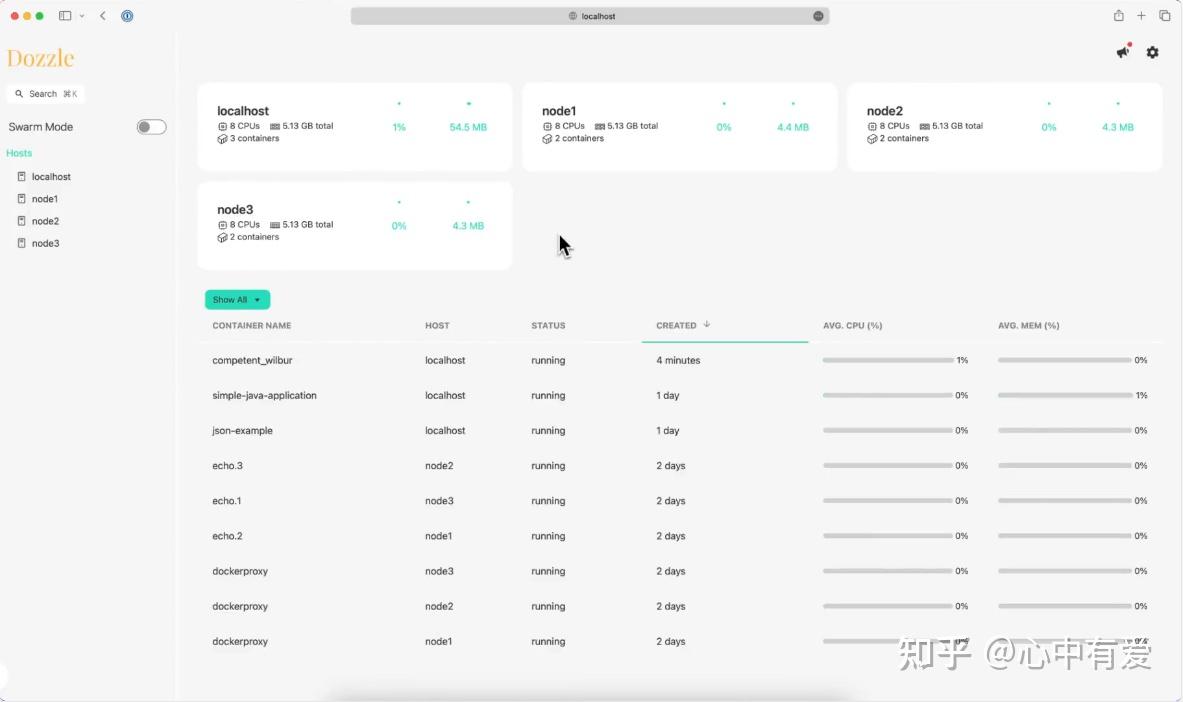This screenshot has width=1183, height=702.
Task: Select localhost in the Hosts list
Action: pos(51,177)
